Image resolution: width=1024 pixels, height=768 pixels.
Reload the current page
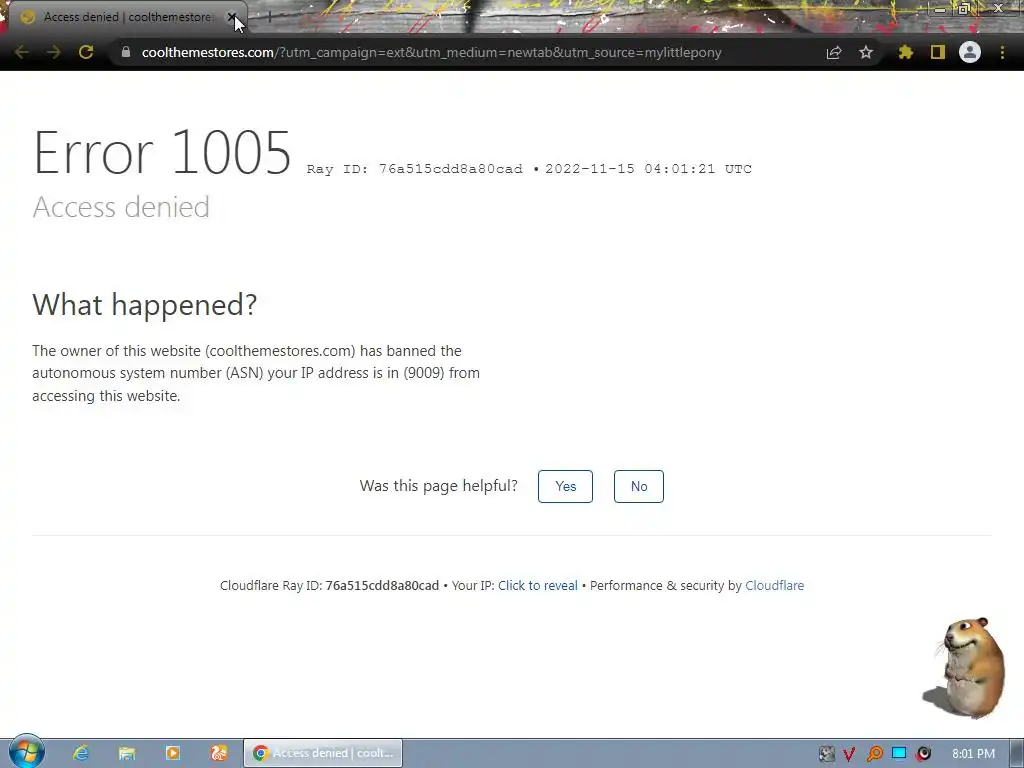pos(86,52)
